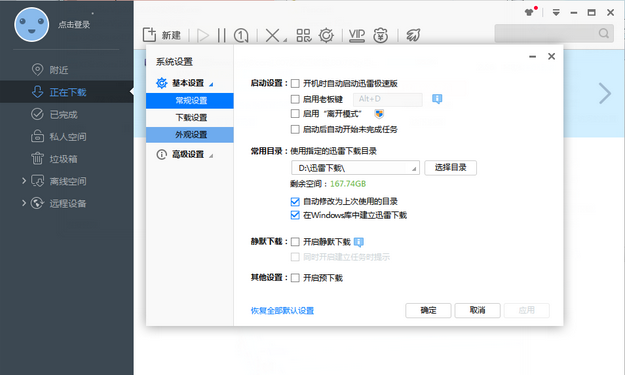Image resolution: width=625 pixels, height=375 pixels.
Task: Click the priority download circle icon
Action: tap(241, 35)
